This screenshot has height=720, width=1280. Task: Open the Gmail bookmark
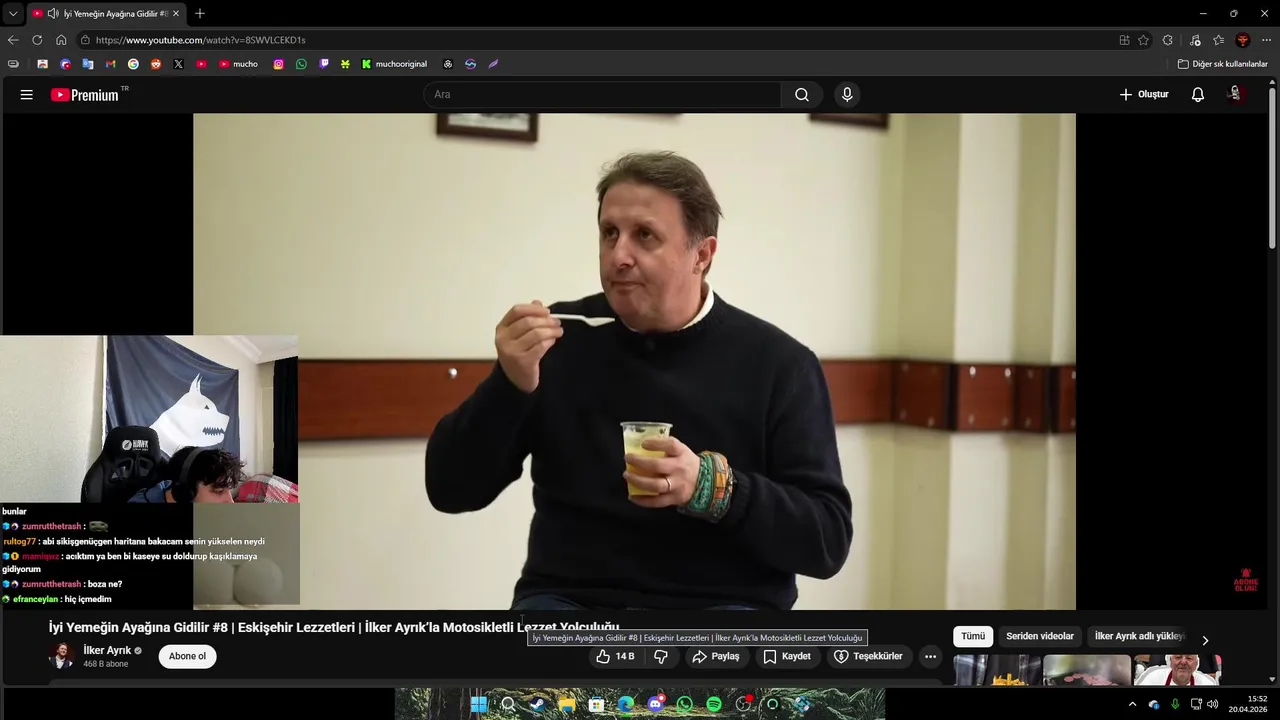[x=110, y=64]
